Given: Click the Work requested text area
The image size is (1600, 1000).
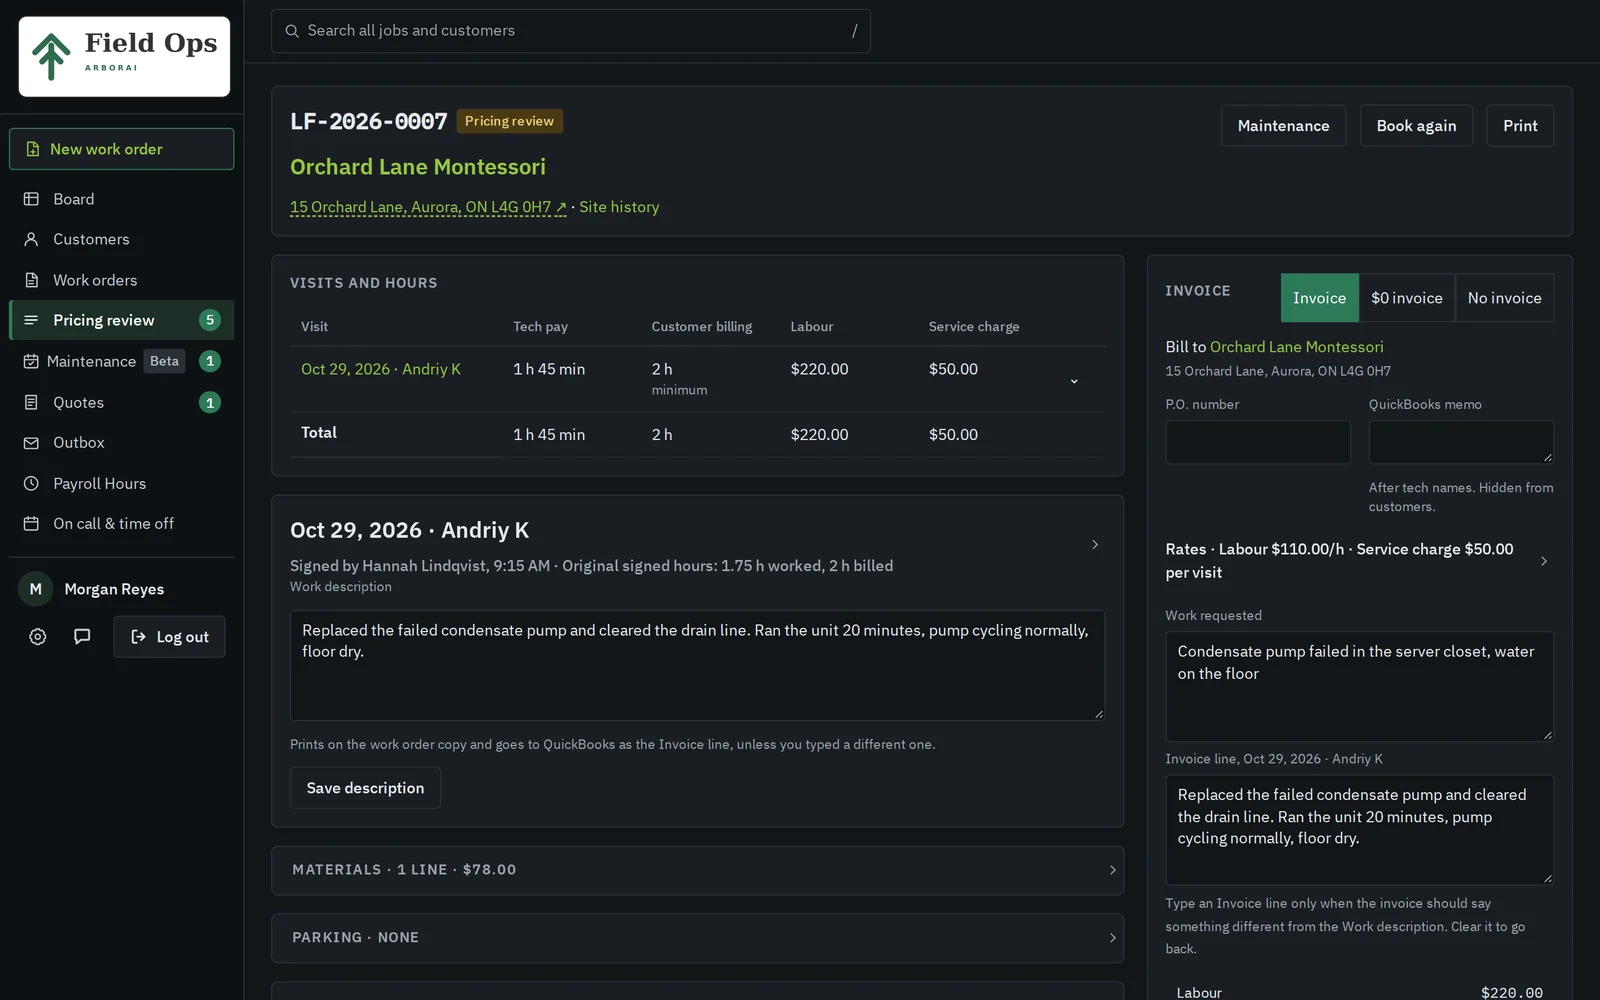Looking at the screenshot, I should [x=1359, y=686].
